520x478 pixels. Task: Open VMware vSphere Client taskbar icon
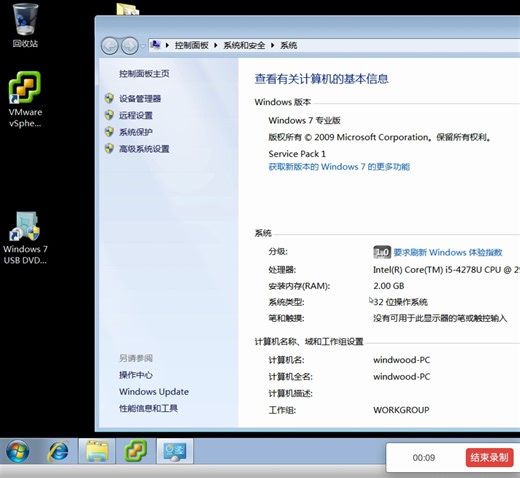pyautogui.click(x=136, y=451)
